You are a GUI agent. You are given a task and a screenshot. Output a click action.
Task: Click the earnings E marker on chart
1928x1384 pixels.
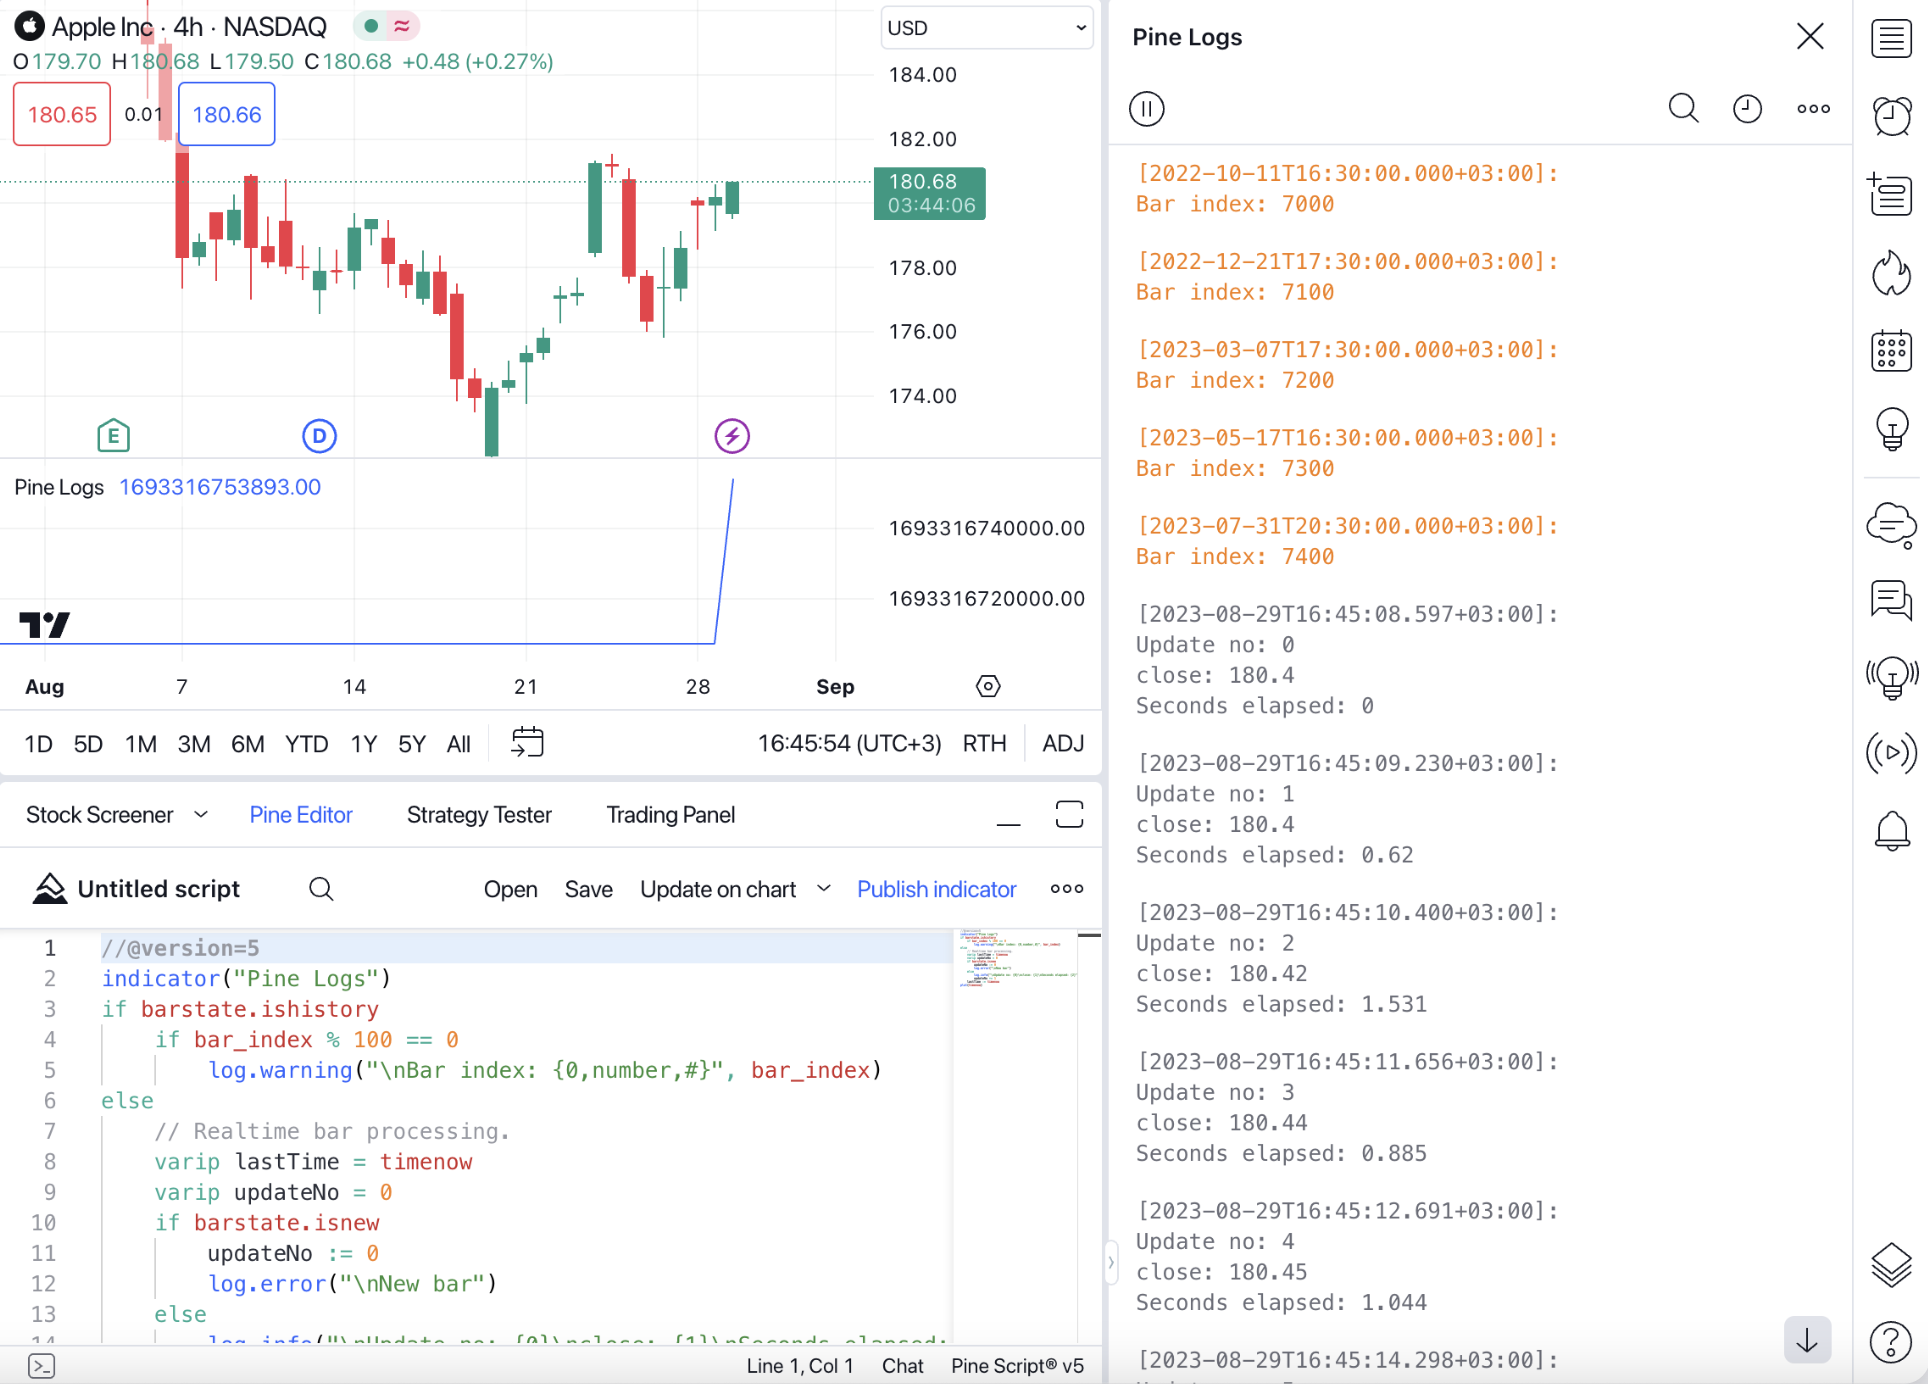click(114, 436)
